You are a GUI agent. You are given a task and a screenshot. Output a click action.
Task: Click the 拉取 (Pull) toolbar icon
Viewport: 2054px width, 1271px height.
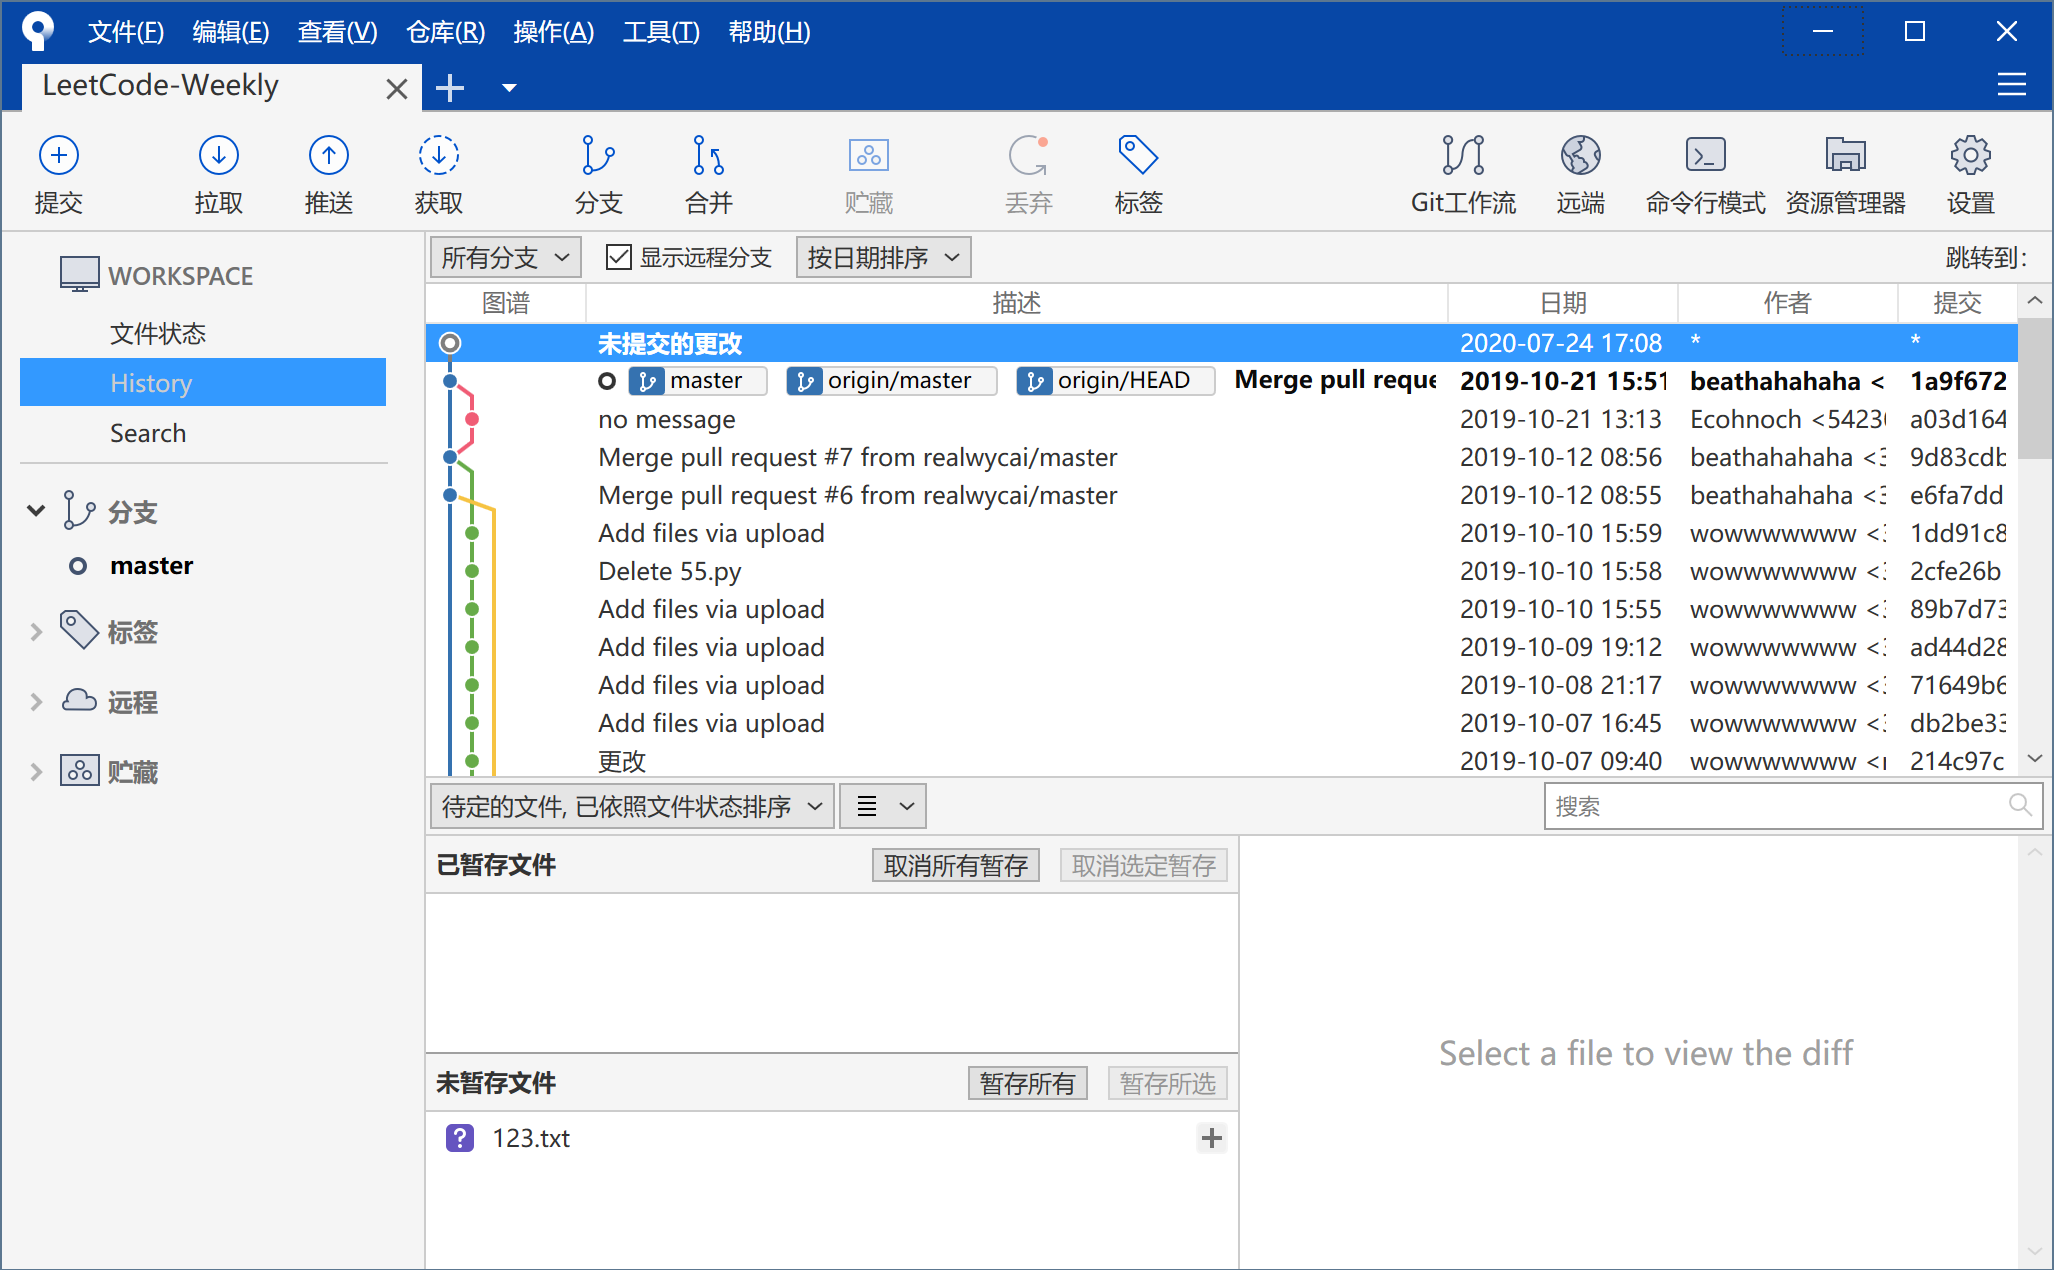pyautogui.click(x=219, y=175)
